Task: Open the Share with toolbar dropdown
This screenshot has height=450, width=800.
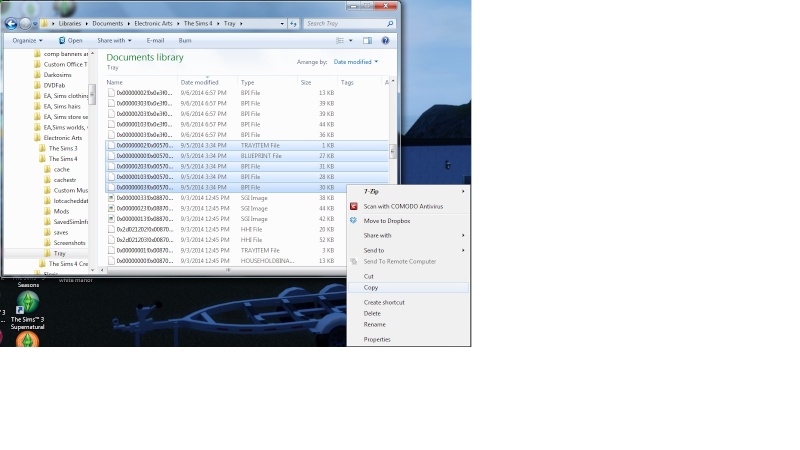Action: [114, 40]
